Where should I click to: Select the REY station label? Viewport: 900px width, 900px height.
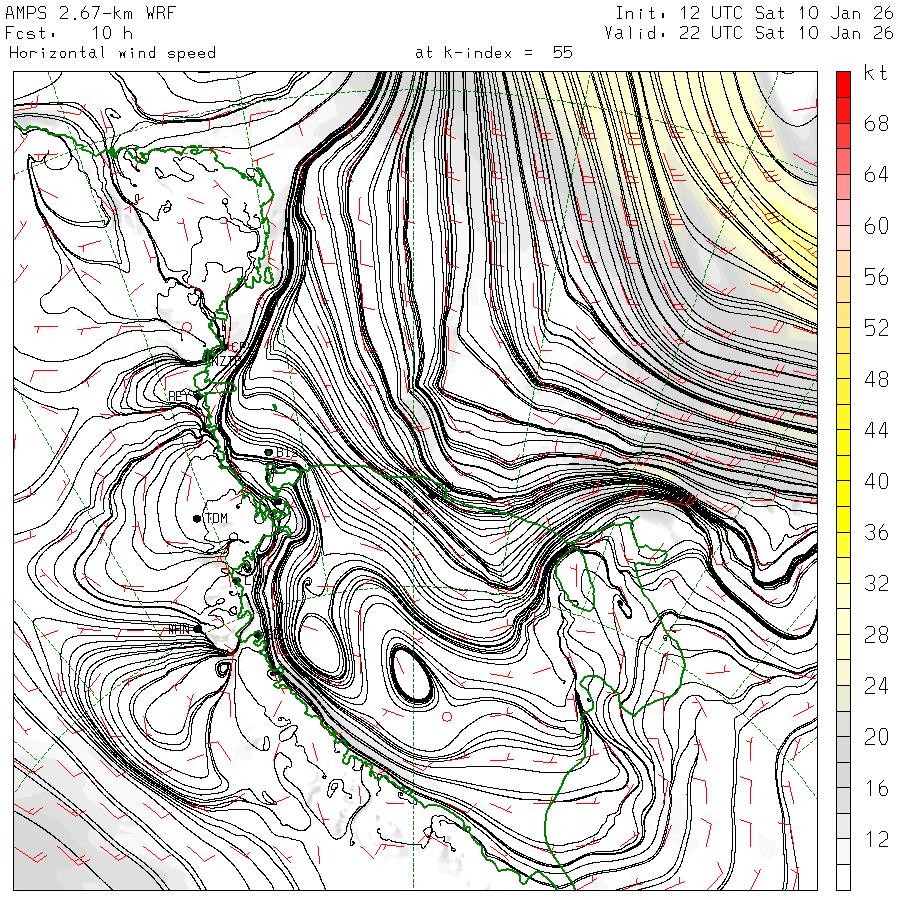[180, 396]
